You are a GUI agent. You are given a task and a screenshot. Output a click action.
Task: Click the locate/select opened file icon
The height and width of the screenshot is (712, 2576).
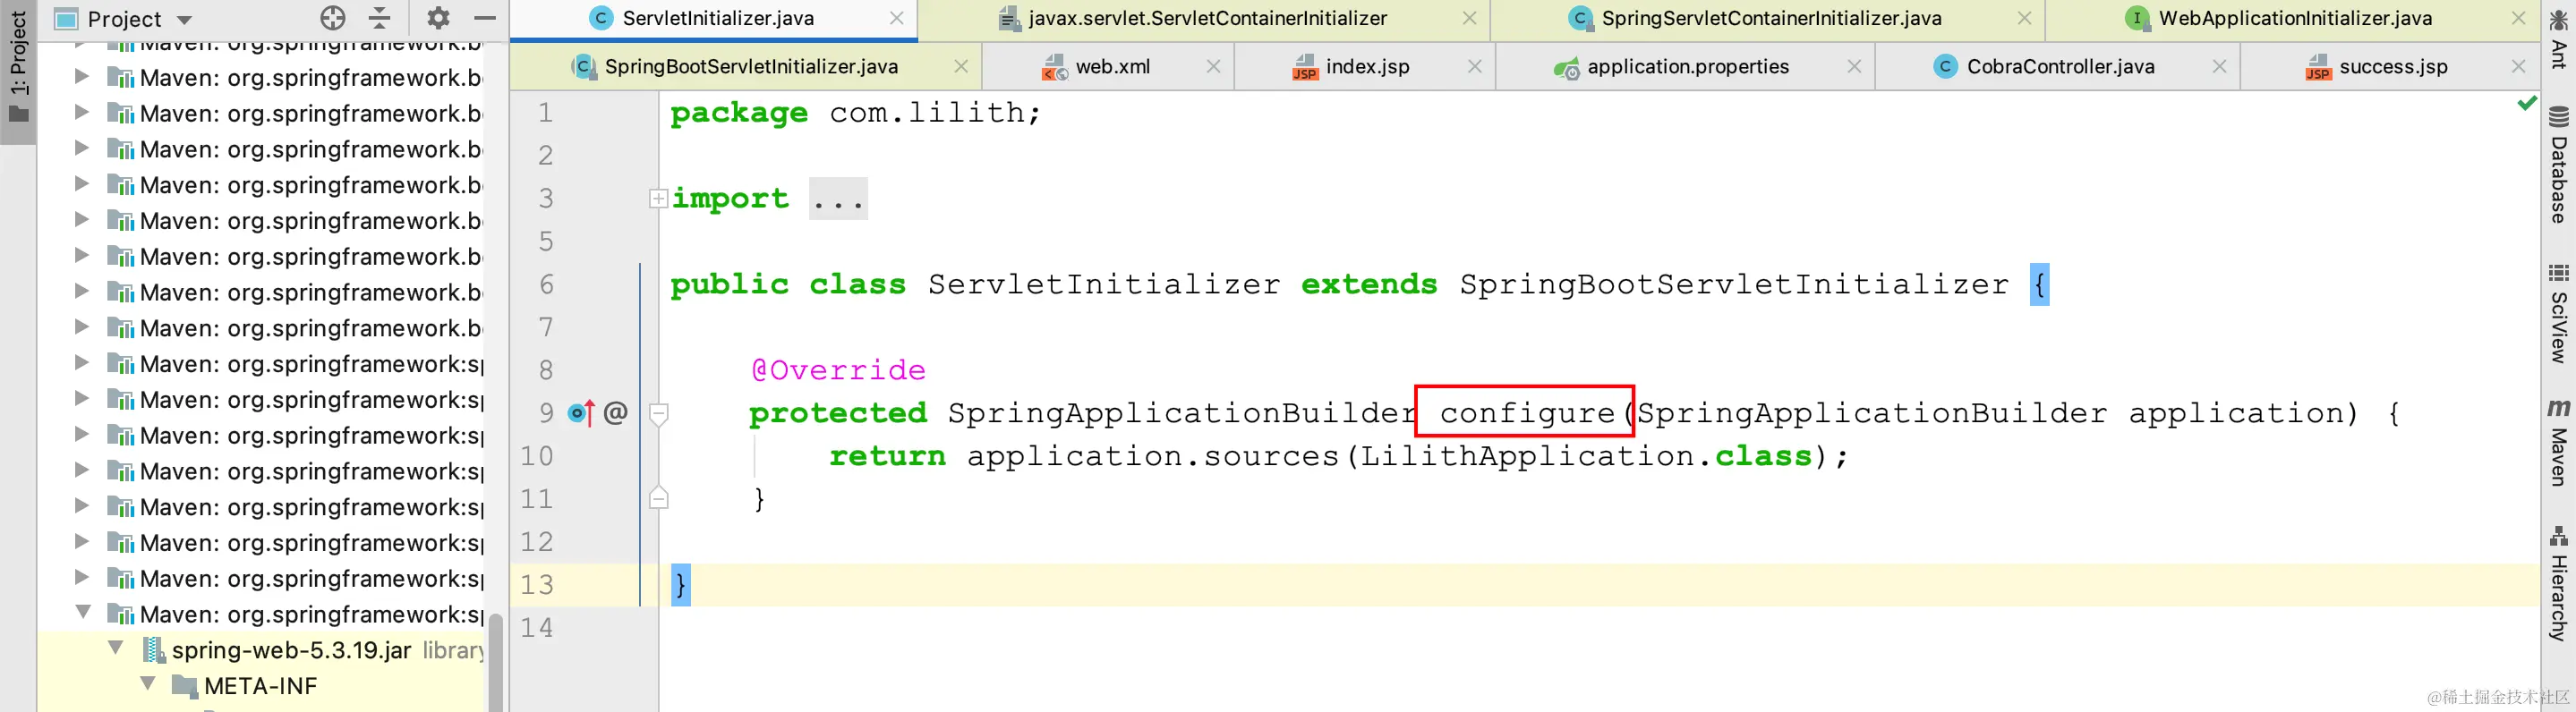coord(333,18)
